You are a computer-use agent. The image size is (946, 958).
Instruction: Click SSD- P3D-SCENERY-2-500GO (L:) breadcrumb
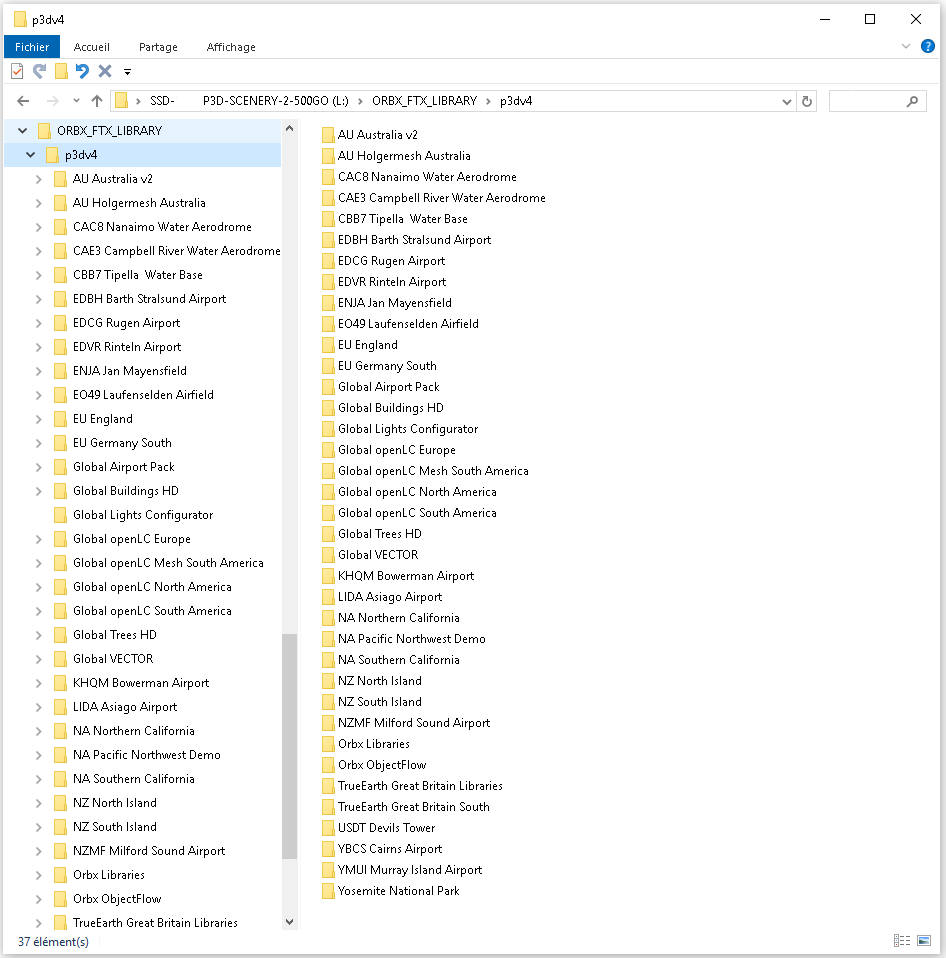click(x=249, y=101)
